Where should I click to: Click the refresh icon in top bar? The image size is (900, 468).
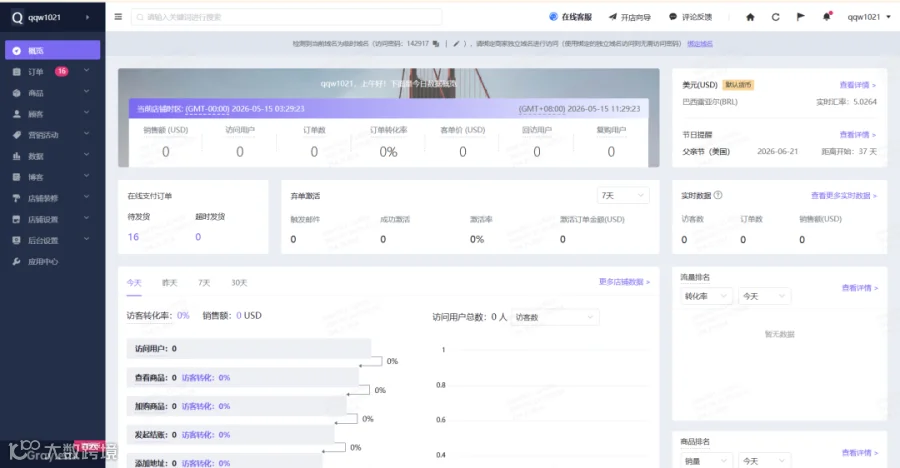tap(775, 17)
